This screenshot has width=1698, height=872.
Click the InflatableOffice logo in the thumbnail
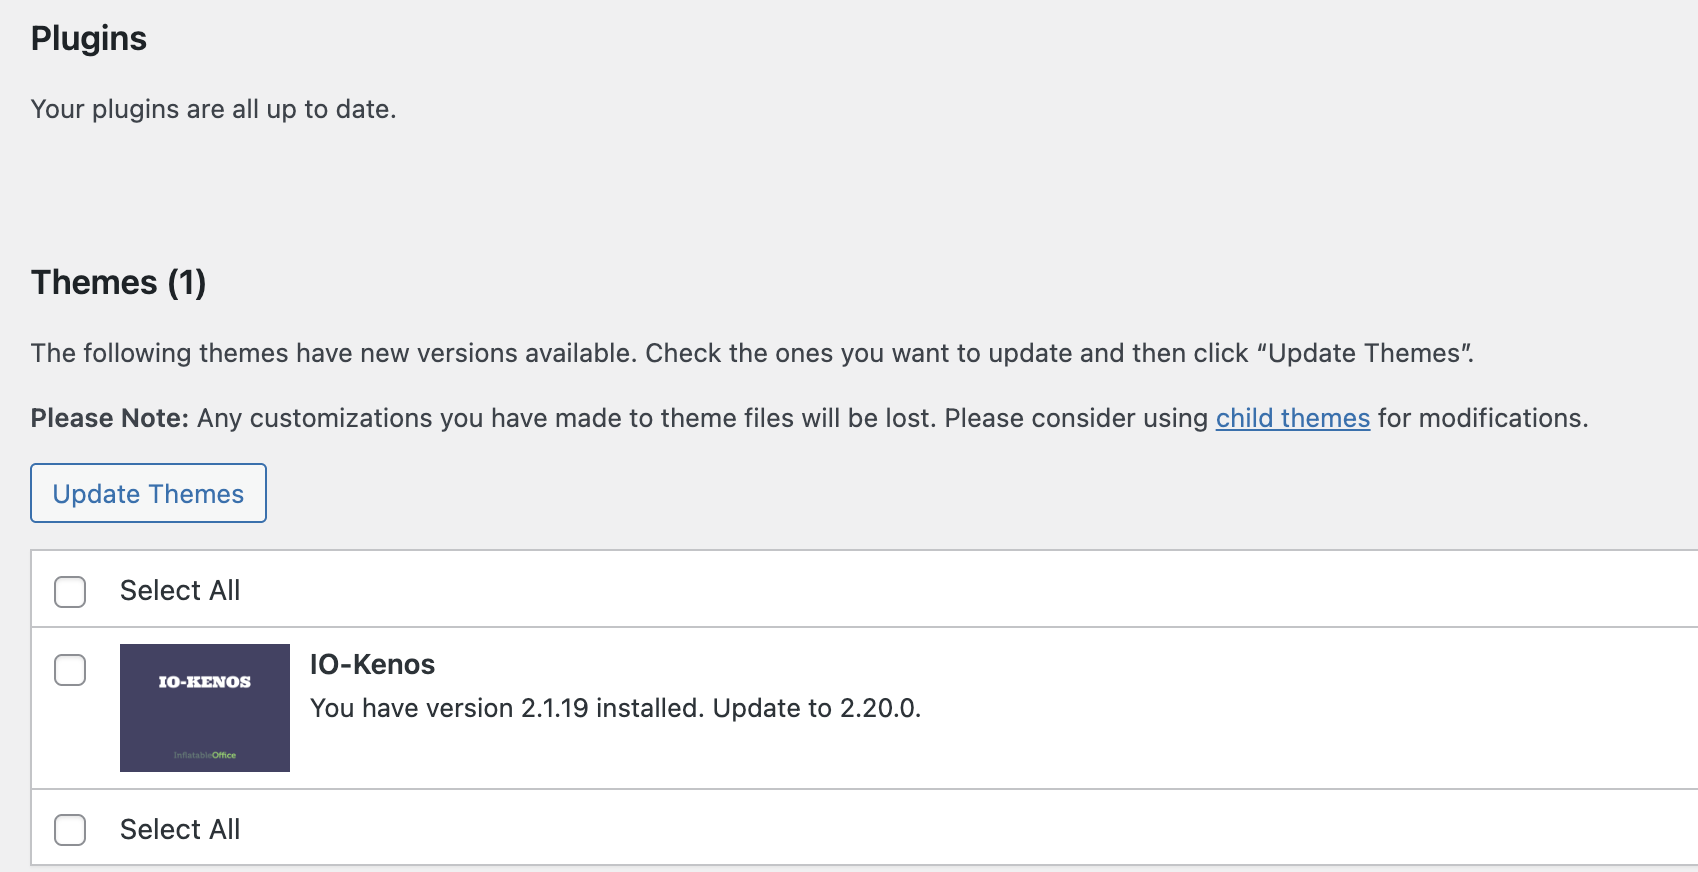[205, 755]
